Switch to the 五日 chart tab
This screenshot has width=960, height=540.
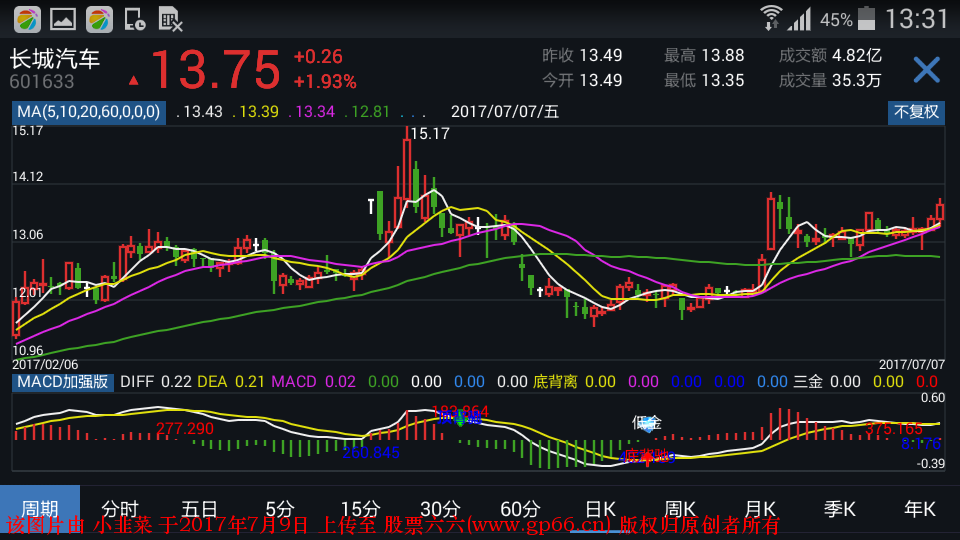200,509
